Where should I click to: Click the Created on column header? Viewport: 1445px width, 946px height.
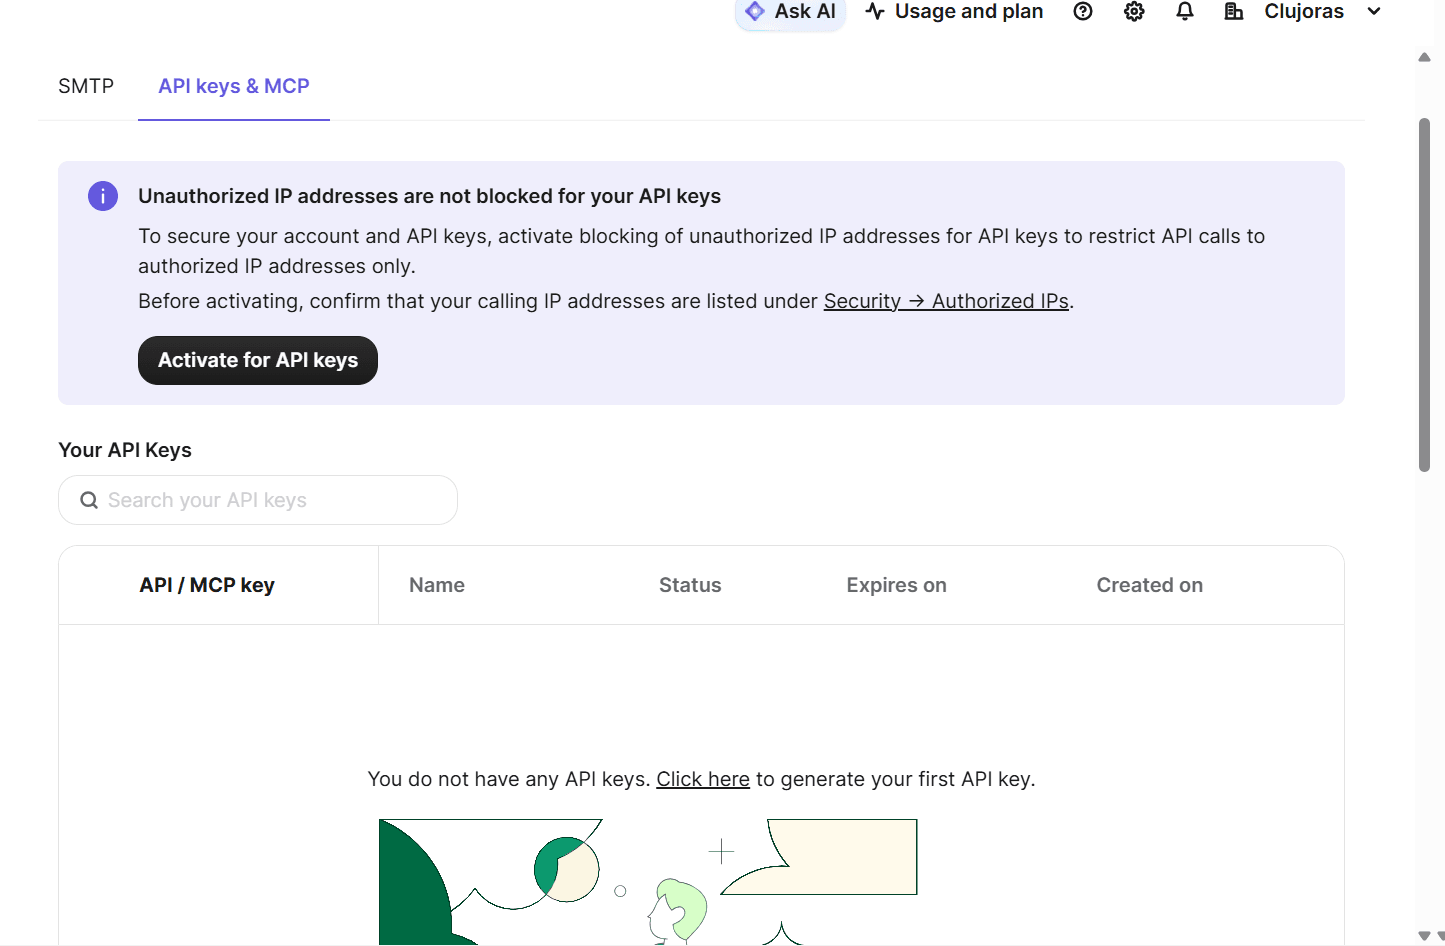[1150, 585]
